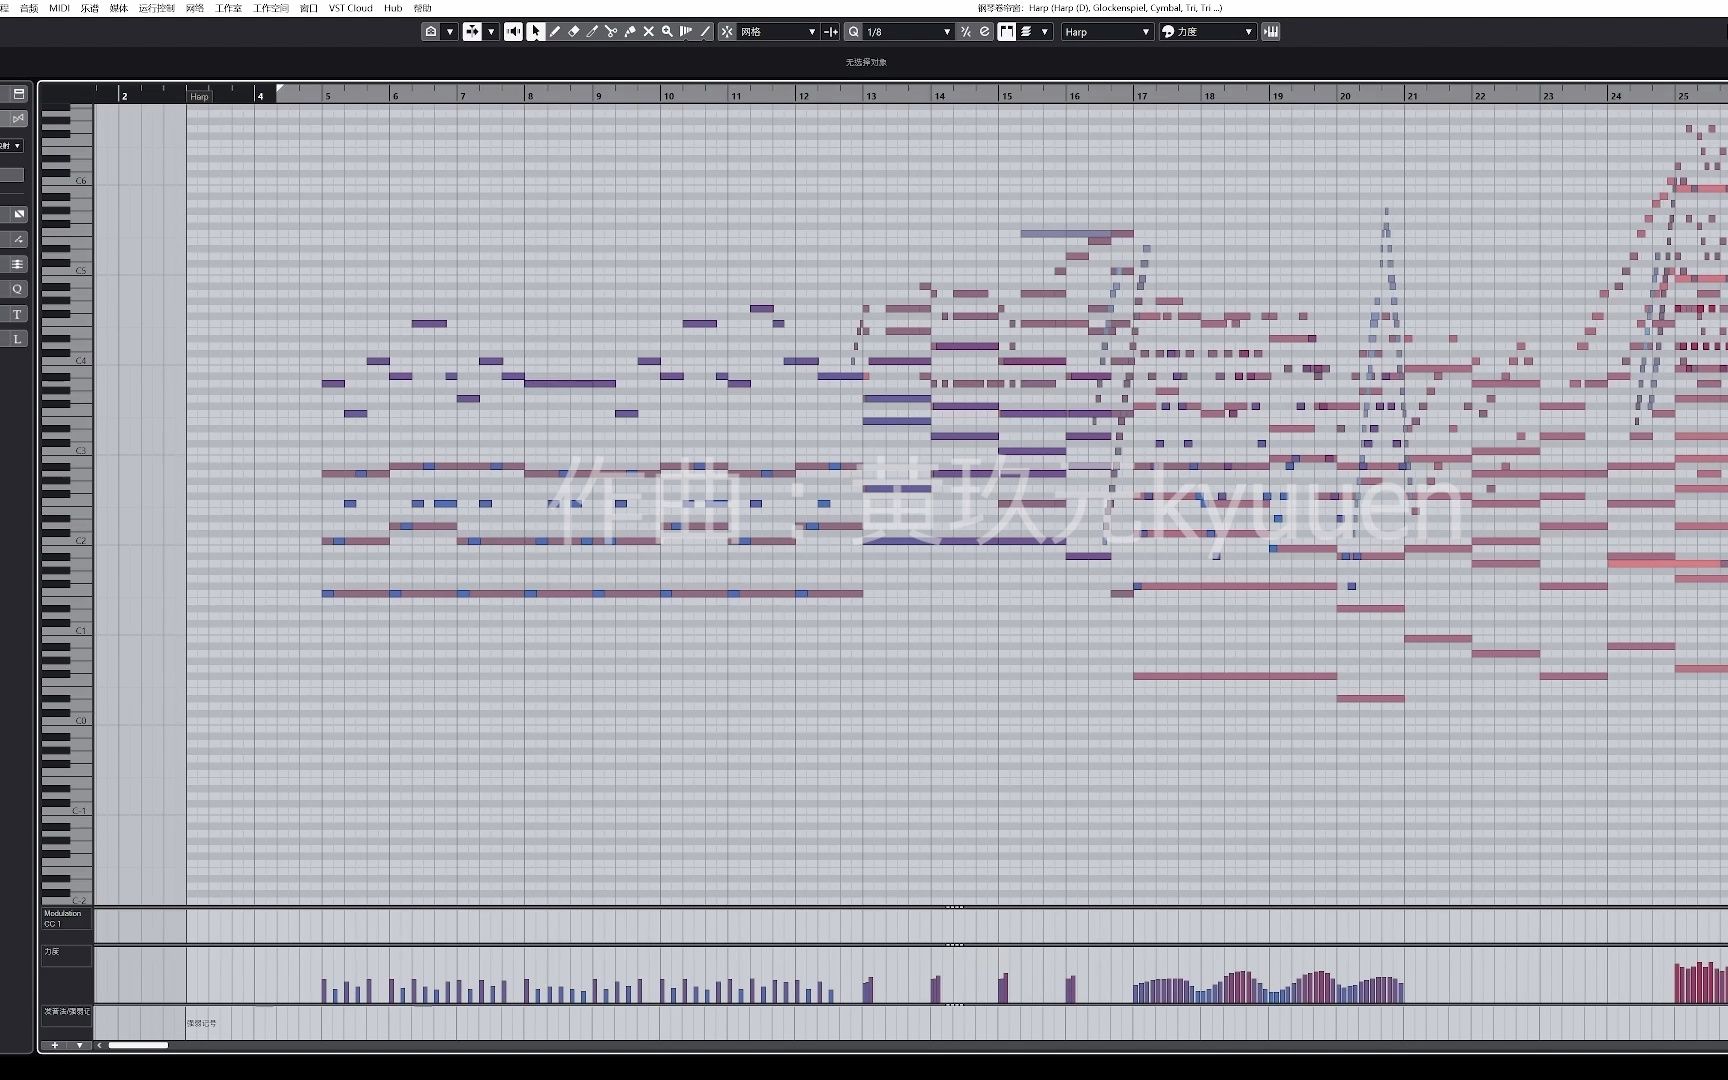This screenshot has height=1080, width=1728.
Task: Click the stacked layers toolbar icon
Action: (1026, 32)
